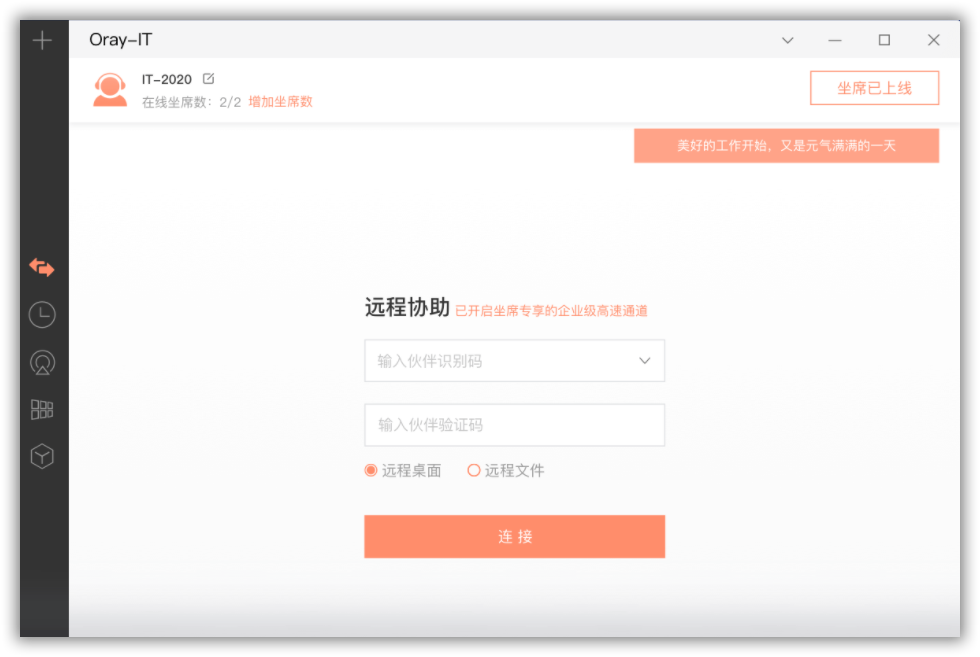The height and width of the screenshot is (657, 980).
Task: Open the screen casting sidebar icon
Action: click(x=42, y=363)
